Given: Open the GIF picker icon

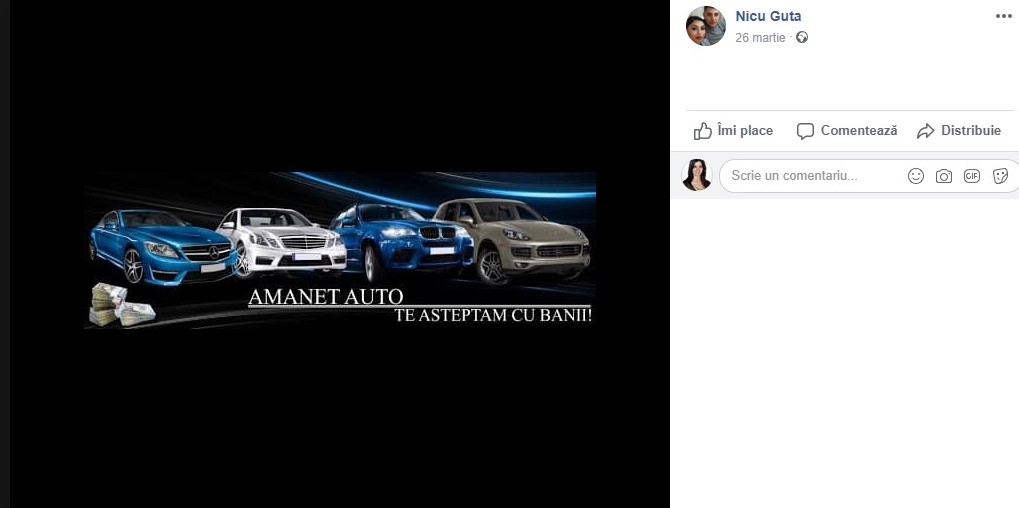Looking at the screenshot, I should pos(972,176).
